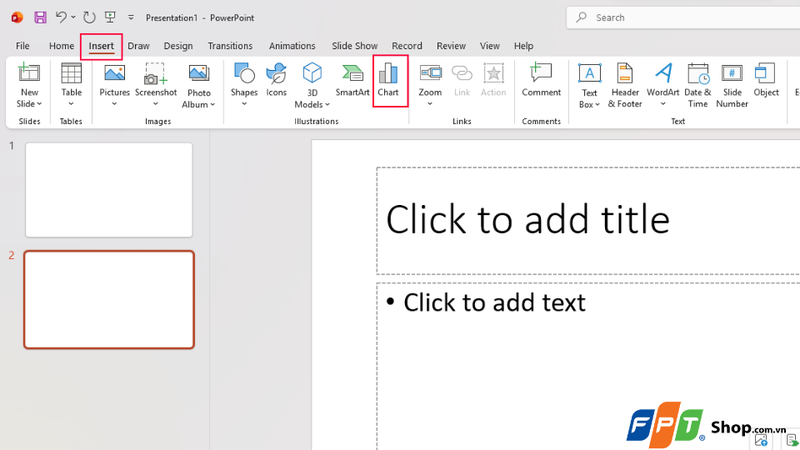
Task: Switch to Slide Show tab
Action: tap(355, 46)
